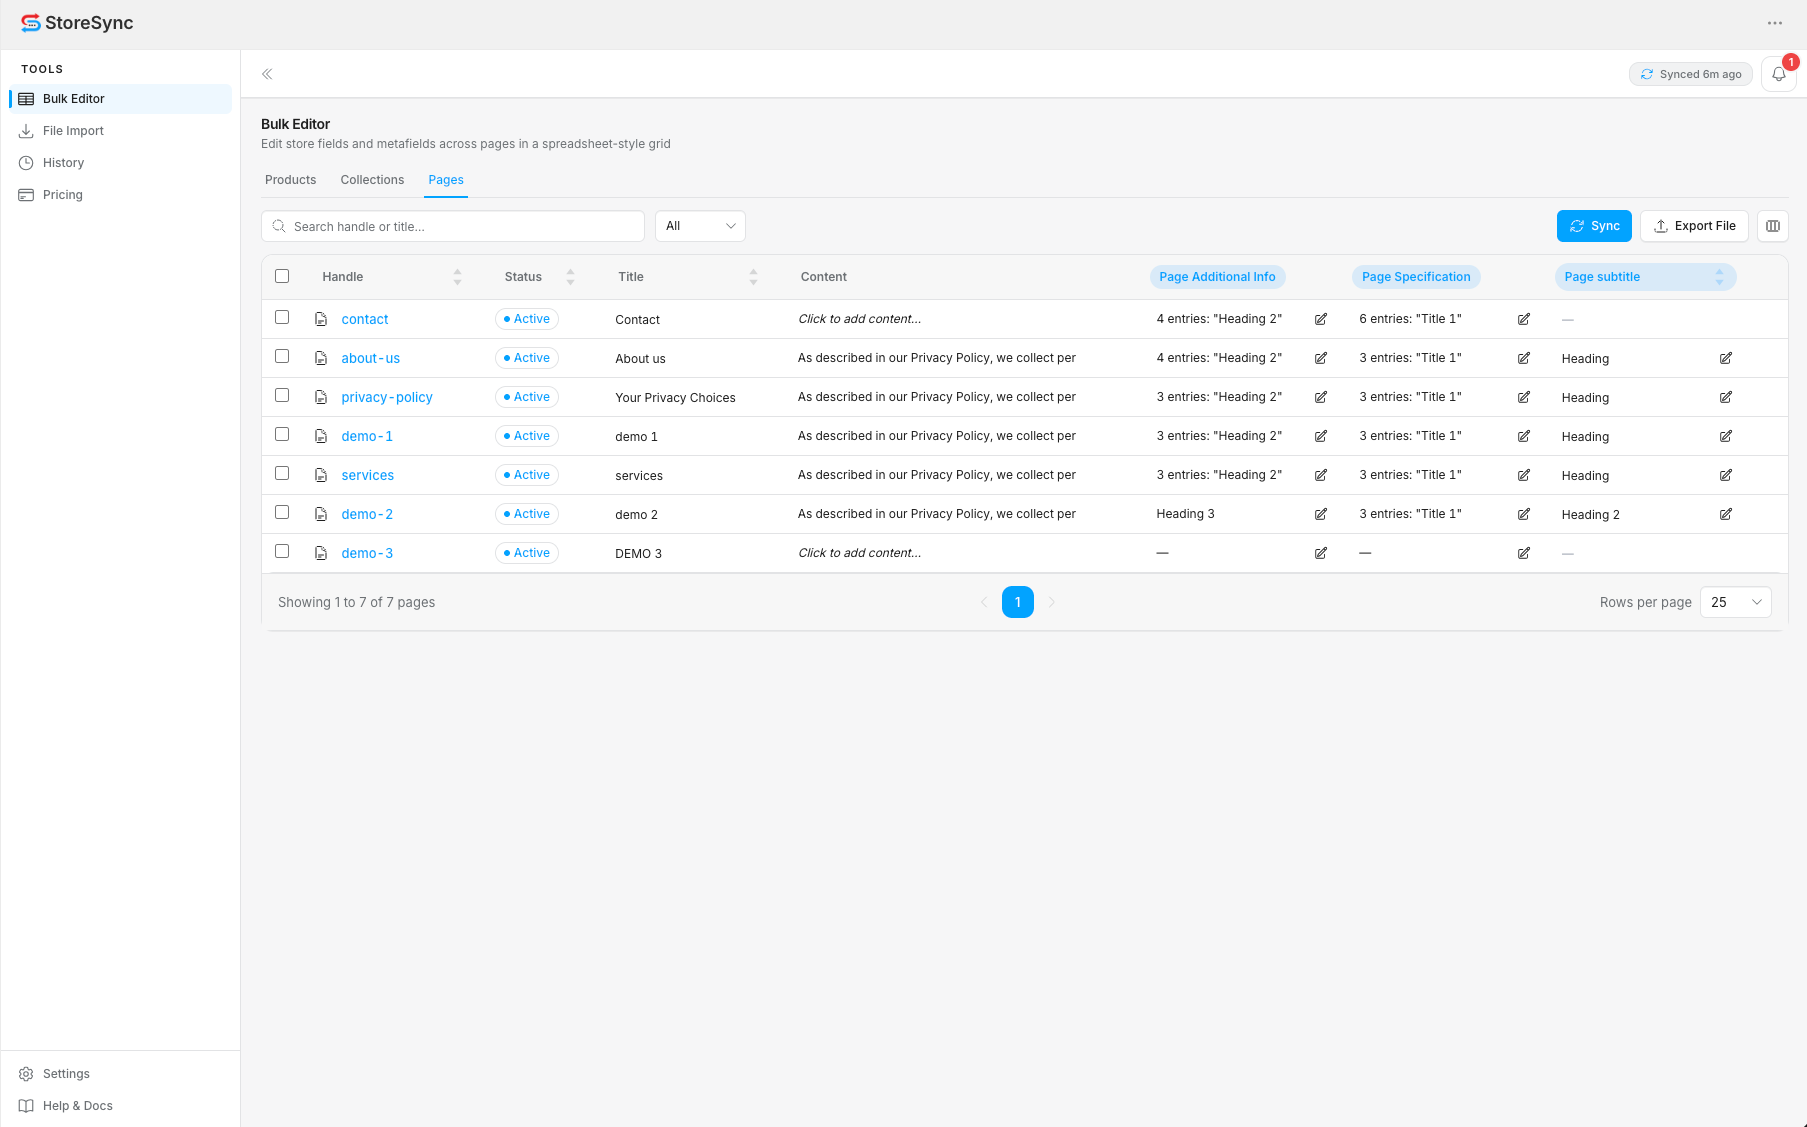
Task: Check the demo-2 row checkbox
Action: [282, 512]
